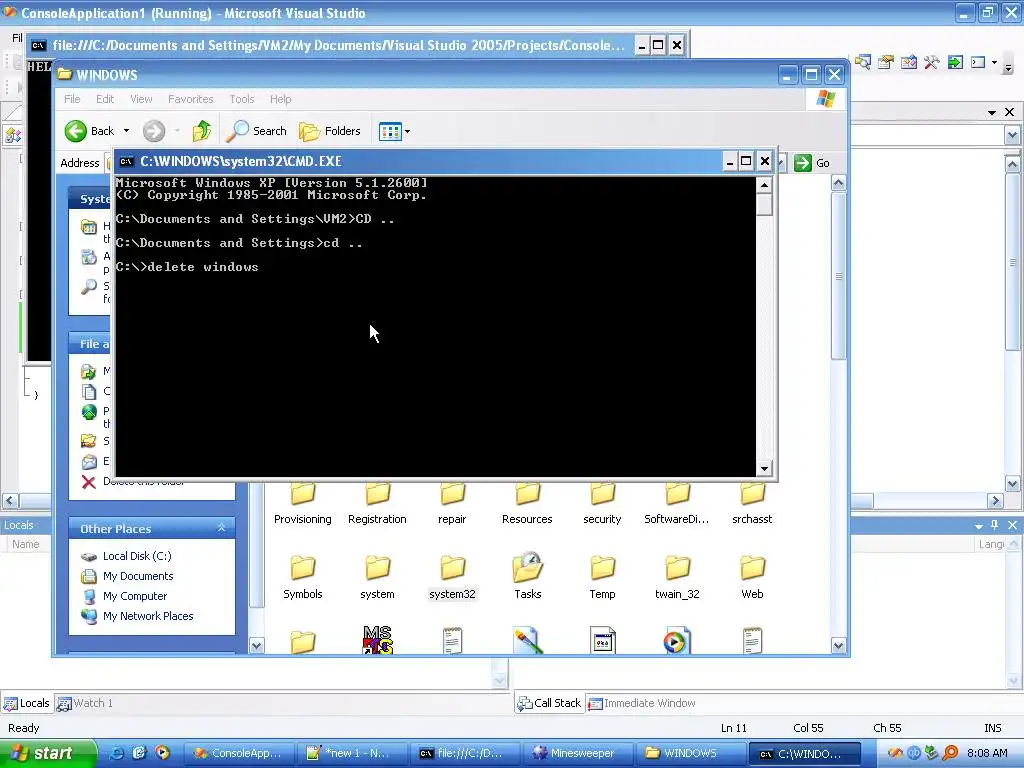Switch to ConsoleApp... taskbar button
Viewport: 1024px width, 768px height.
[x=239, y=753]
